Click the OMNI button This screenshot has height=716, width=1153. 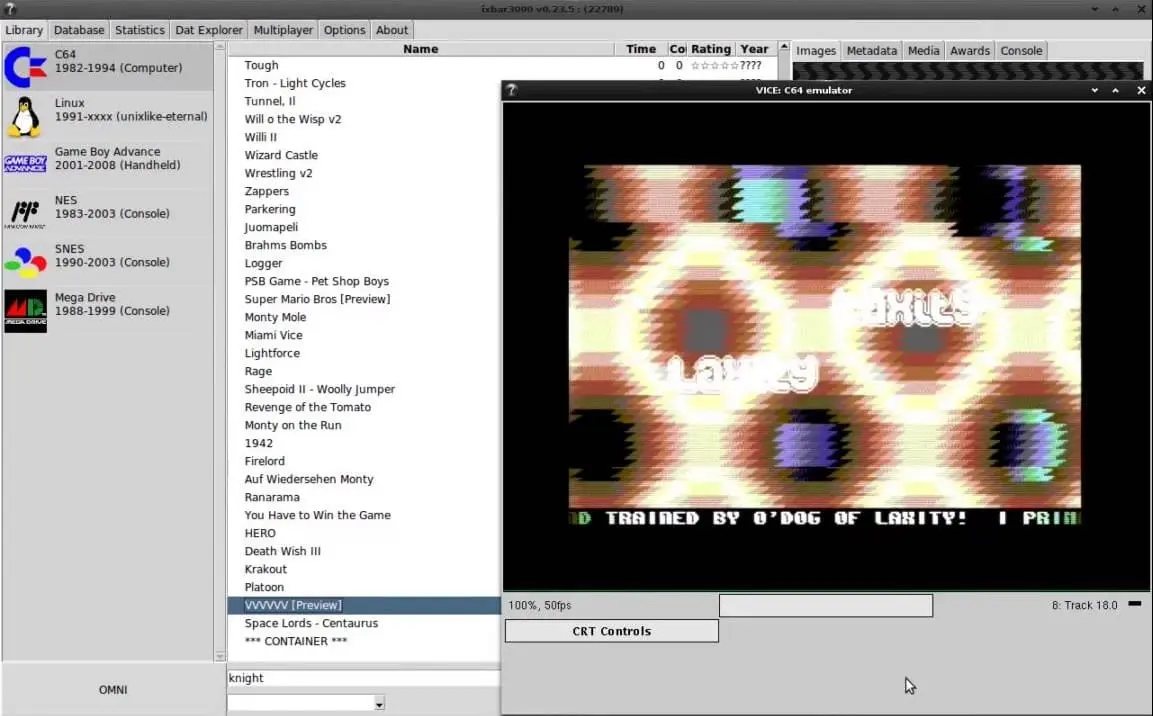[x=113, y=690]
